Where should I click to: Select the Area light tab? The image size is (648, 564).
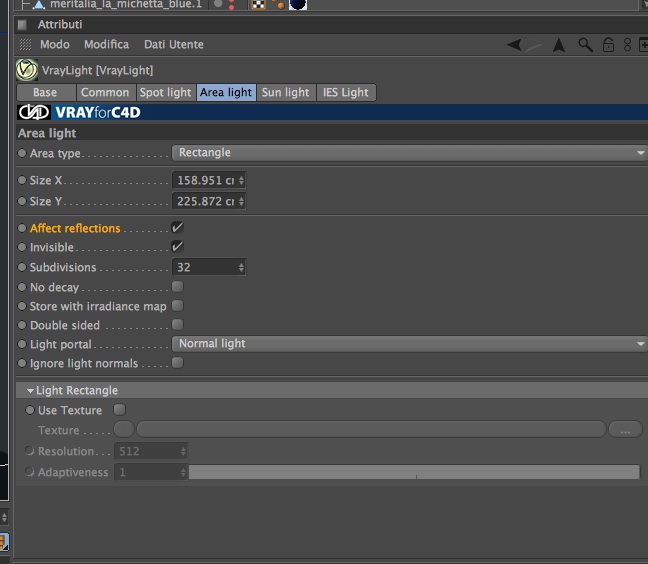coord(226,92)
